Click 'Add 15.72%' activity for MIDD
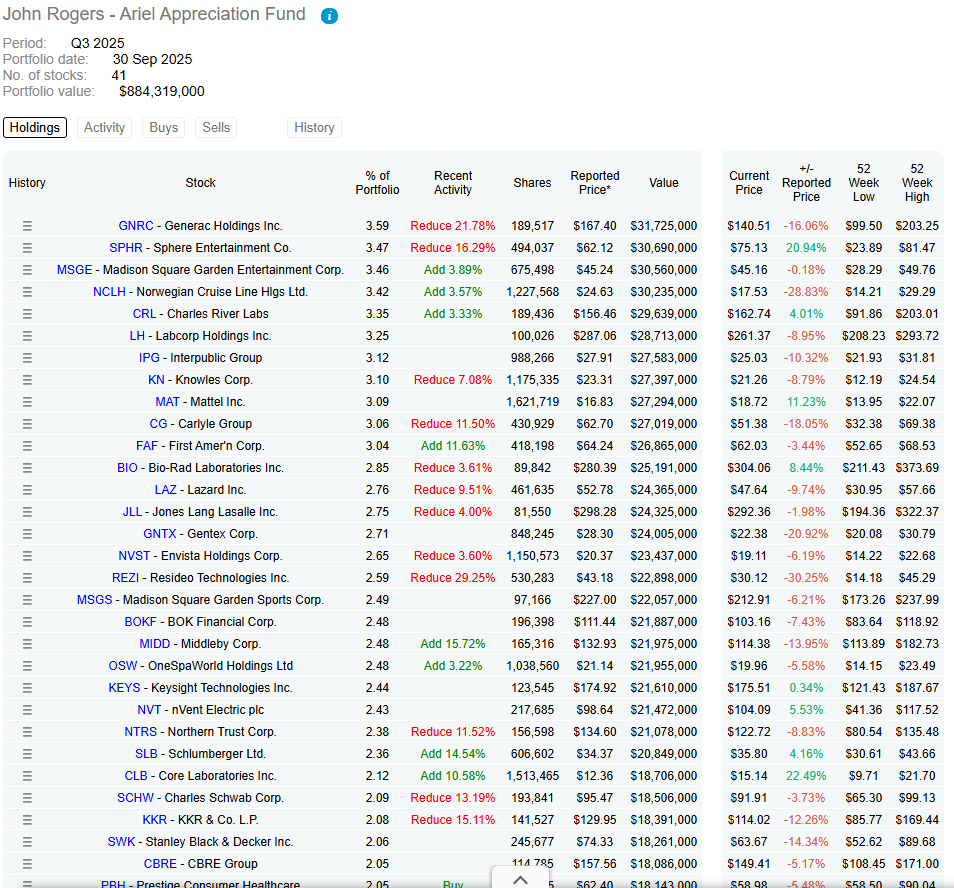 point(453,644)
